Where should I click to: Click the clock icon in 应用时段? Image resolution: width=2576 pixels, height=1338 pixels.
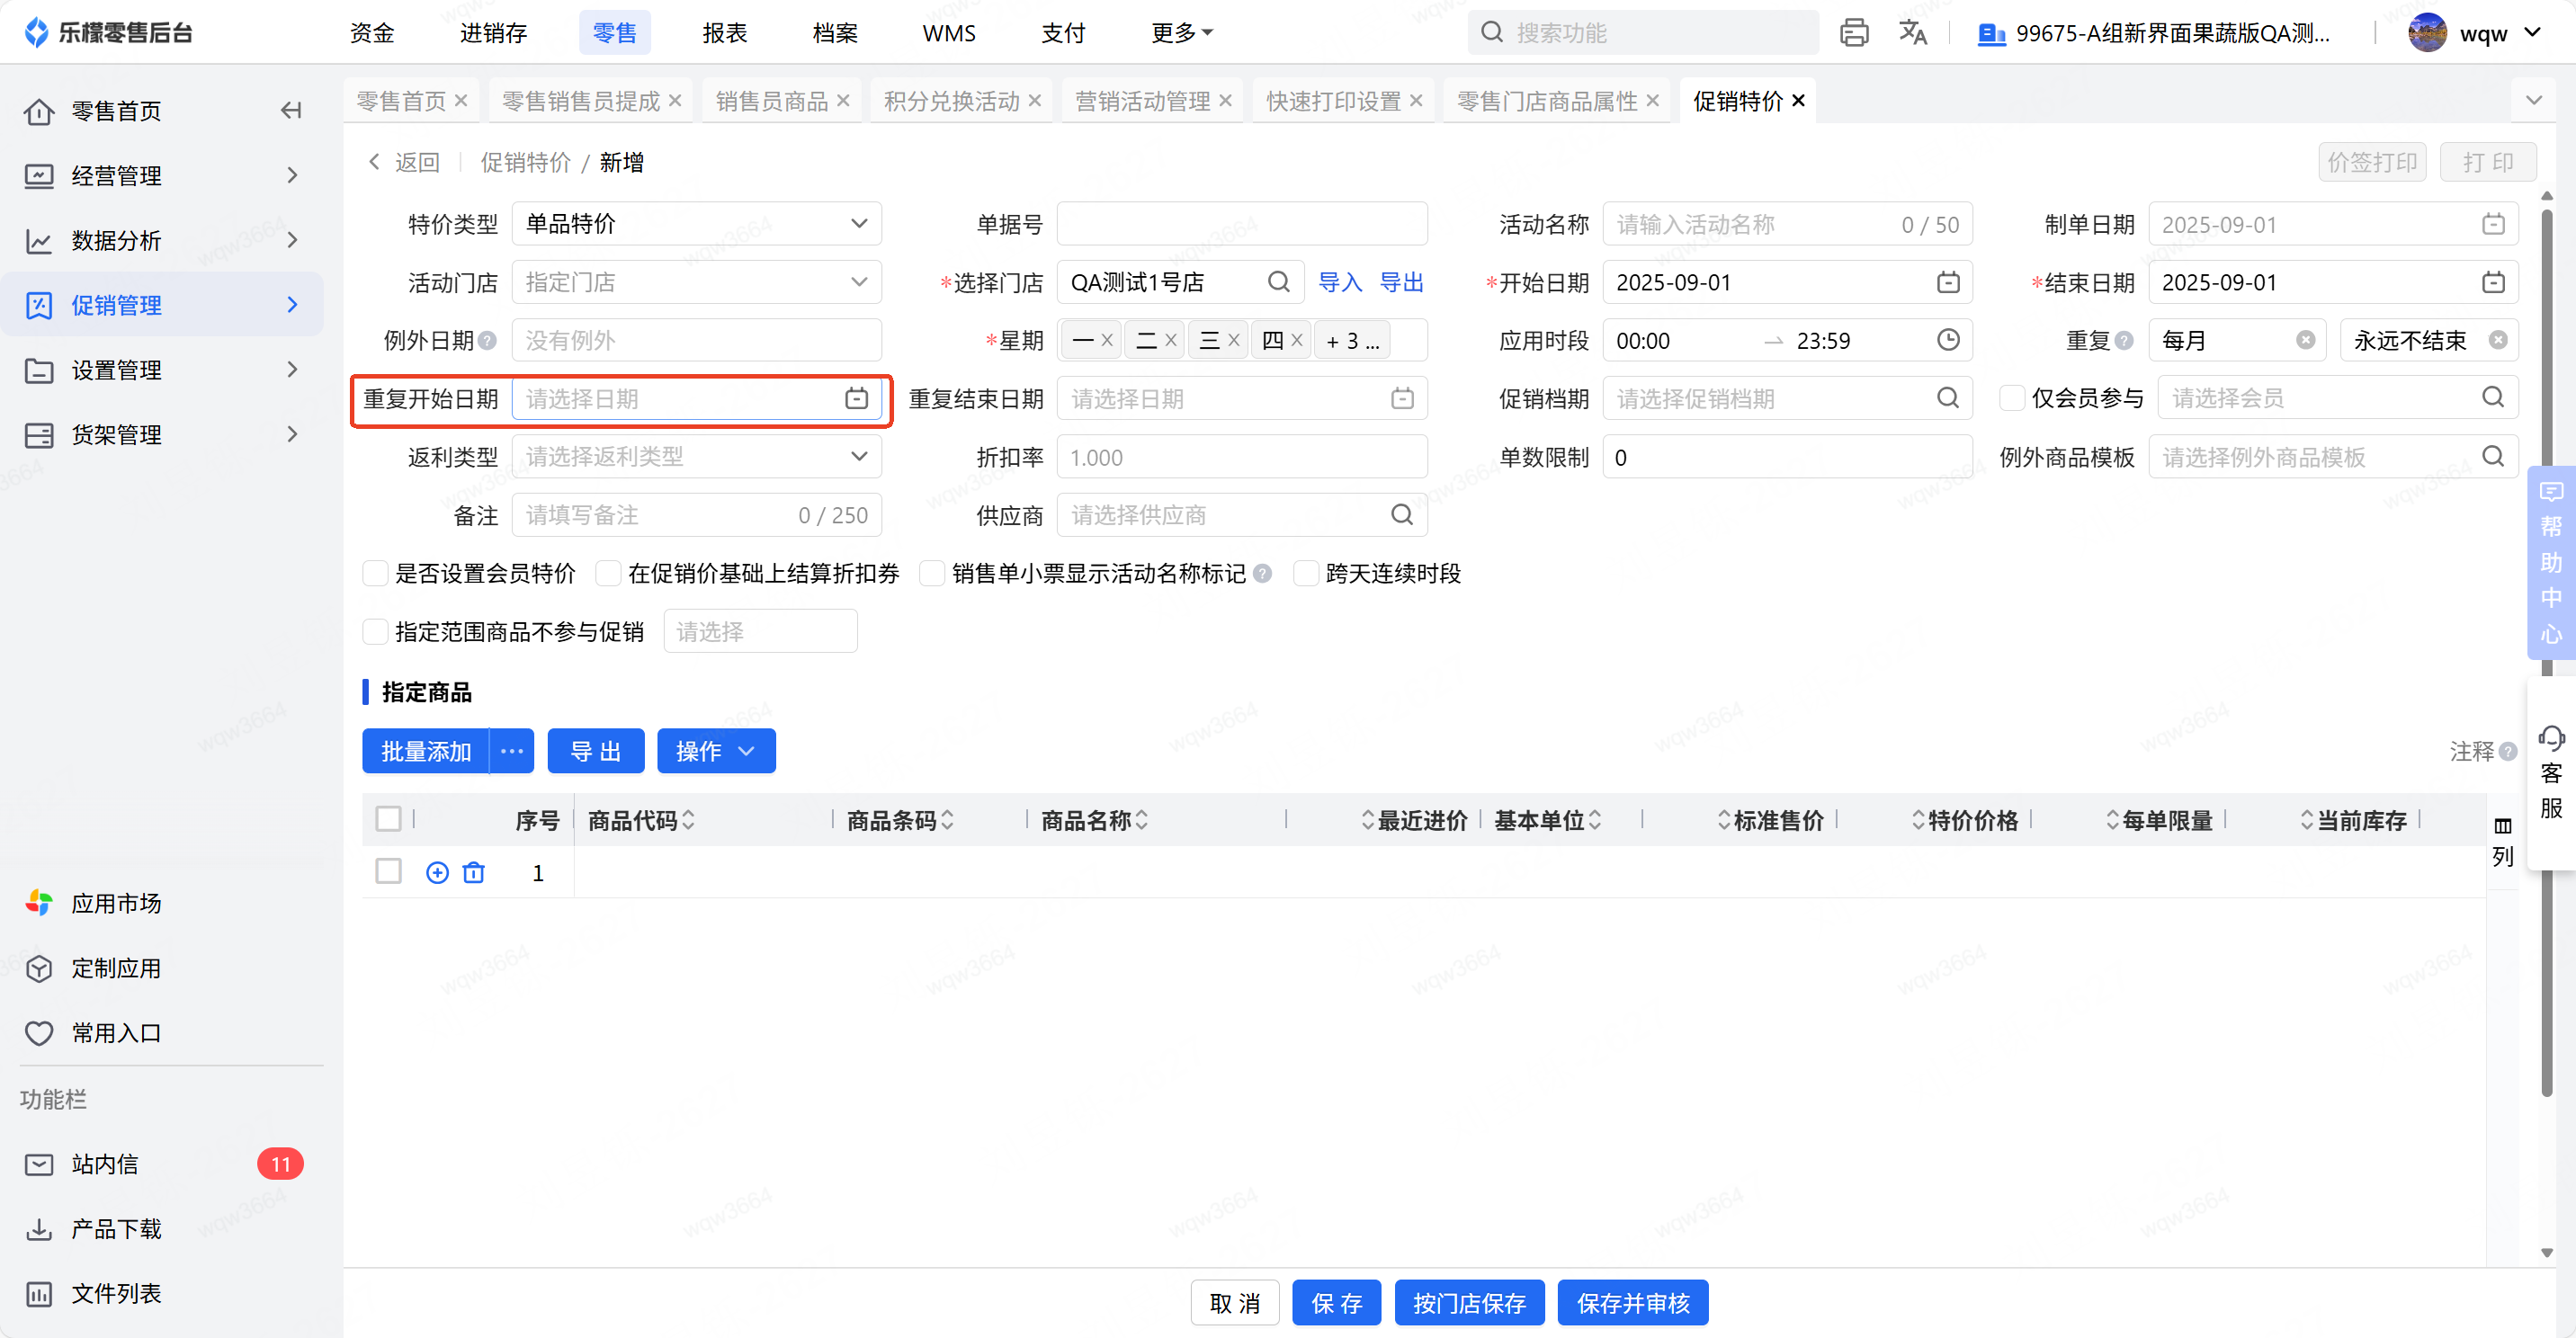(x=1947, y=341)
